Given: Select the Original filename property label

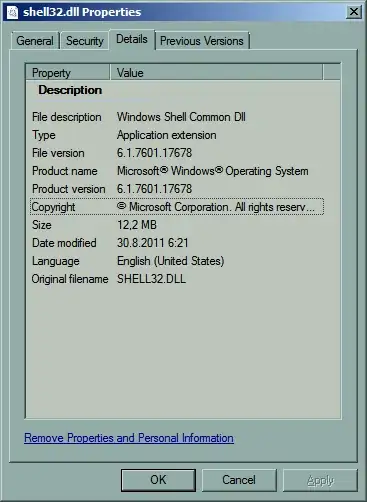Looking at the screenshot, I should pos(70,279).
